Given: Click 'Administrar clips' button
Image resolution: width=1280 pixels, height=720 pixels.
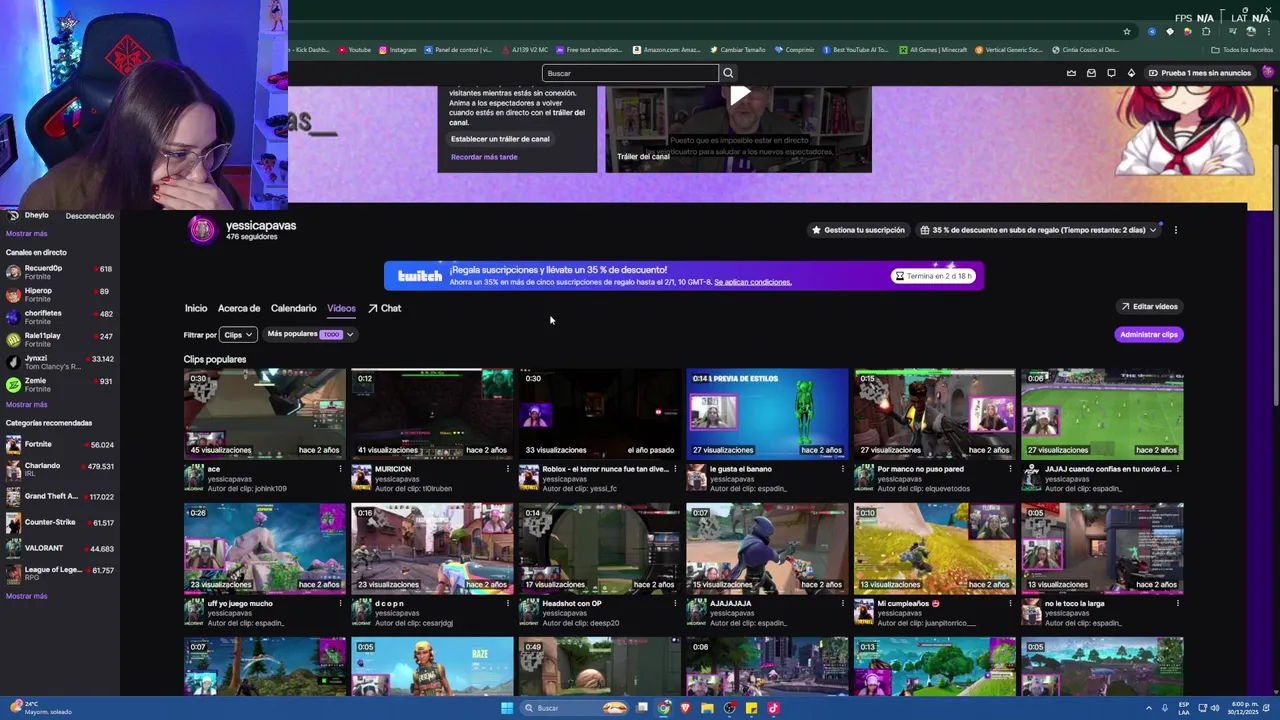Looking at the screenshot, I should click(1149, 335).
